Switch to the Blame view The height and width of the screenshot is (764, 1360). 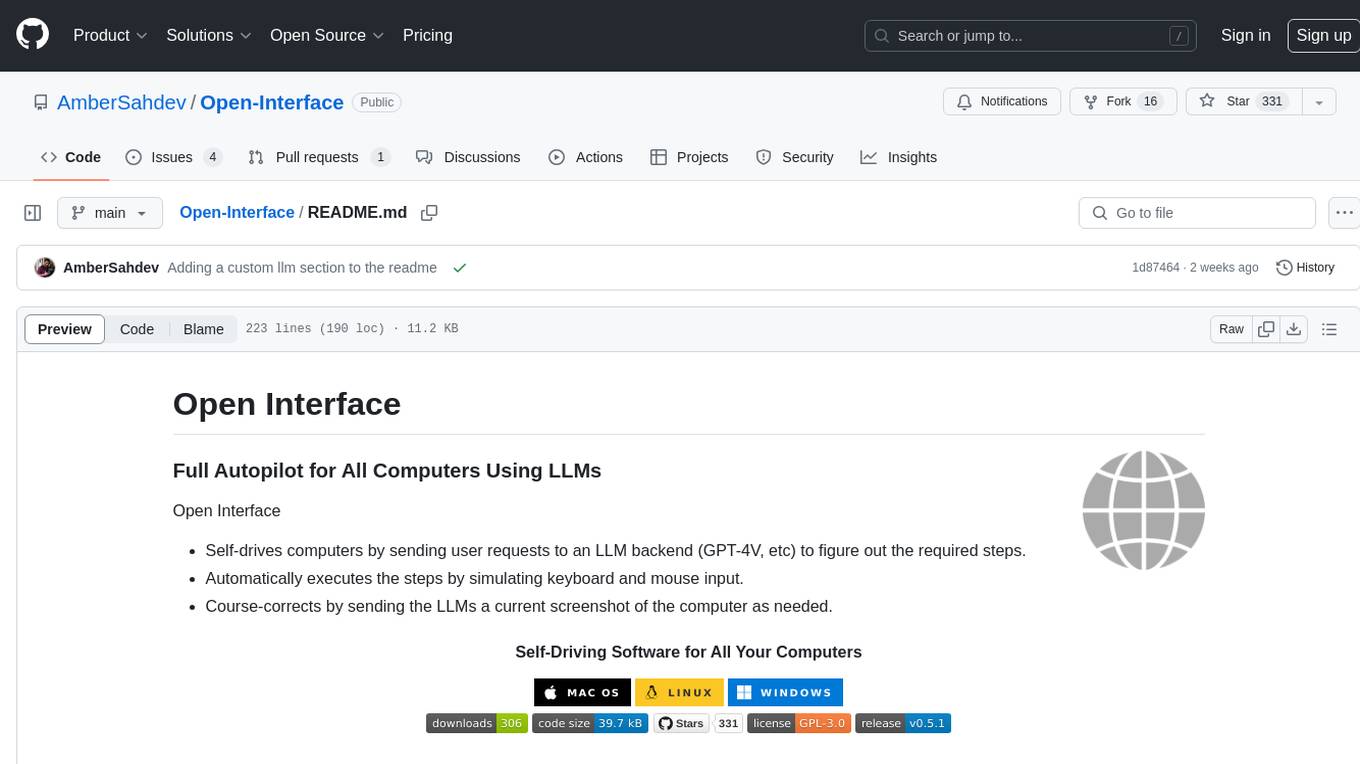pyautogui.click(x=203, y=329)
